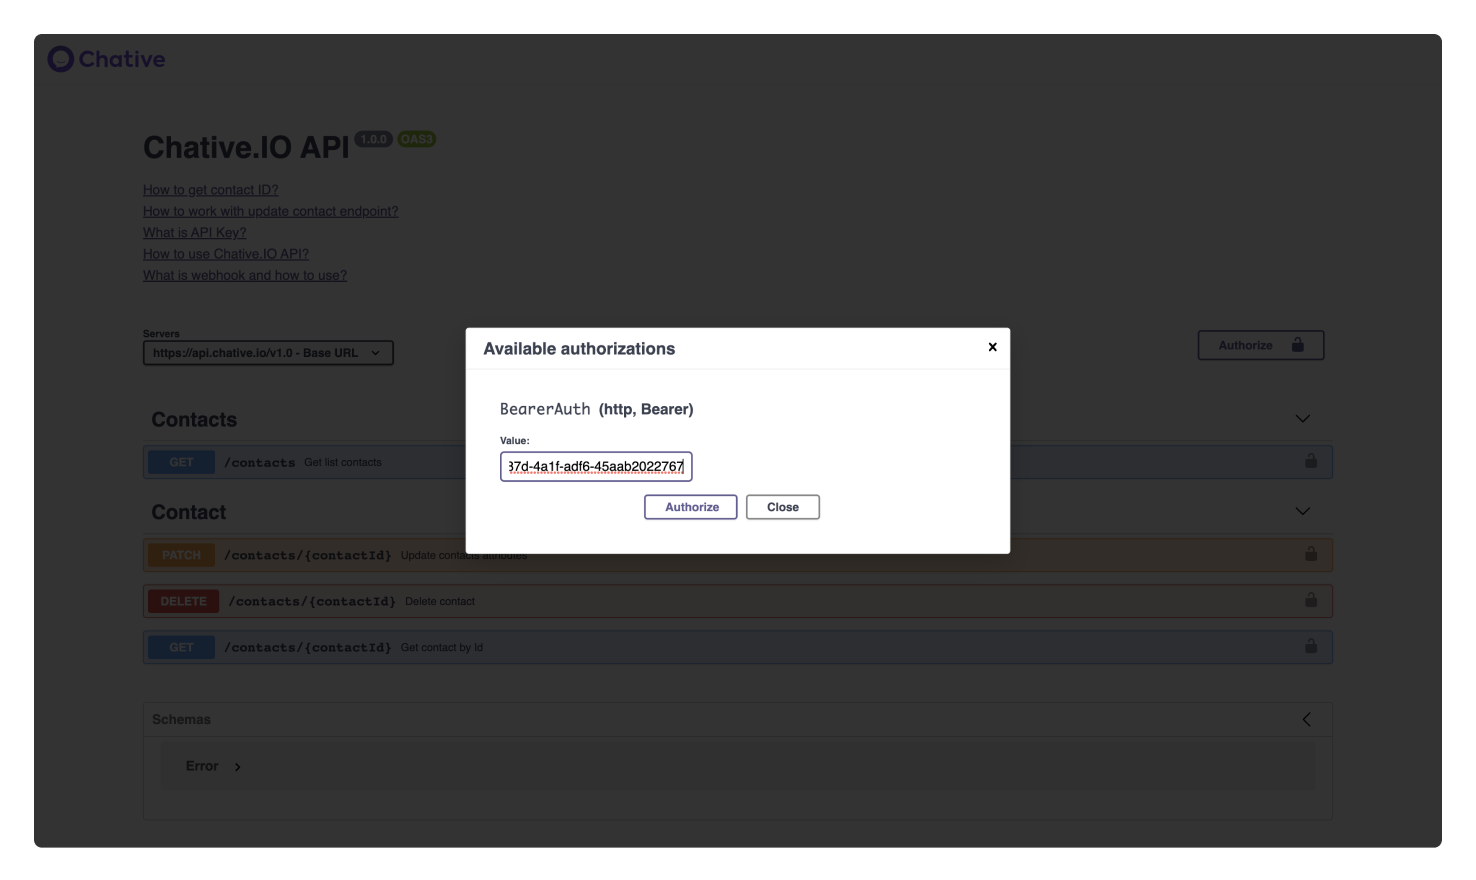This screenshot has height=880, width=1476.
Task: Click the 1.0.0 version badge
Action: pyautogui.click(x=373, y=139)
